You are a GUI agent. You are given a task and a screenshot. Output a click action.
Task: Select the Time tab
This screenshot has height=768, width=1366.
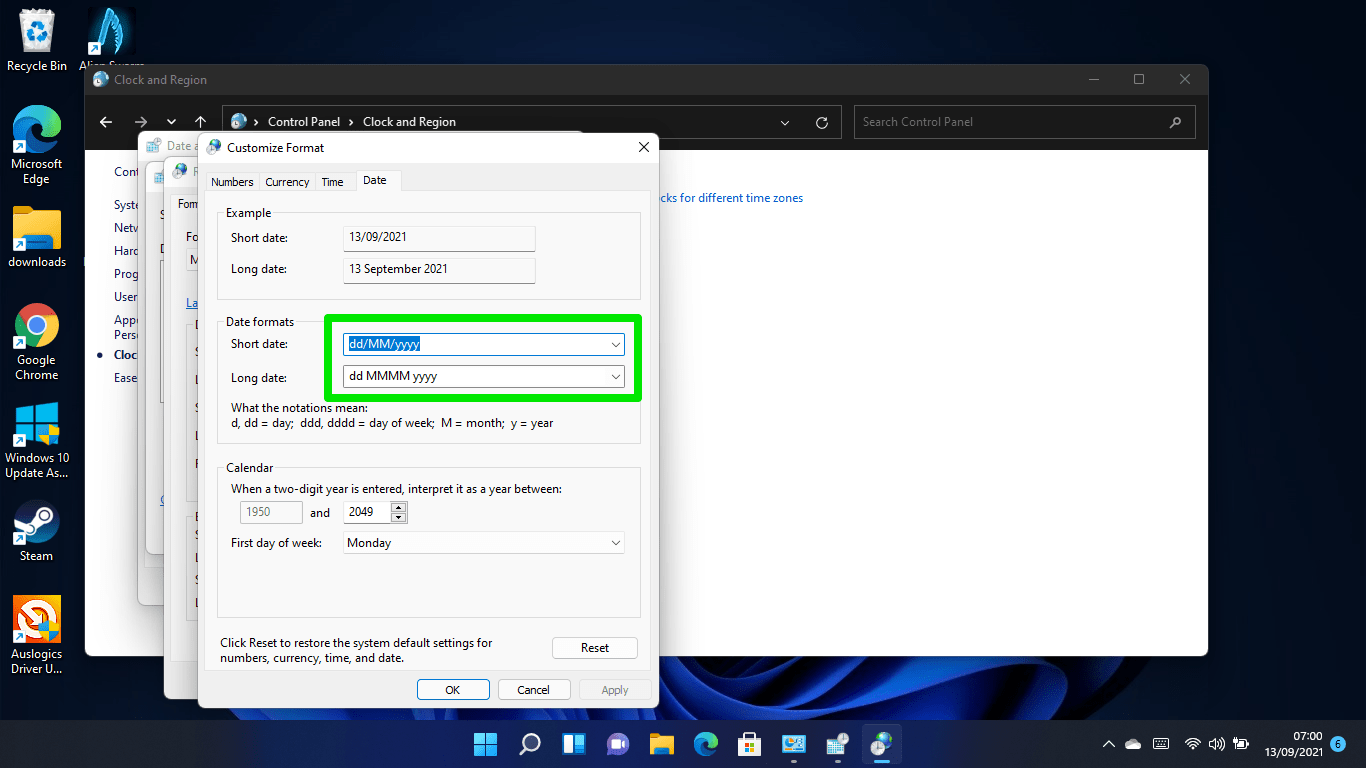click(x=332, y=182)
